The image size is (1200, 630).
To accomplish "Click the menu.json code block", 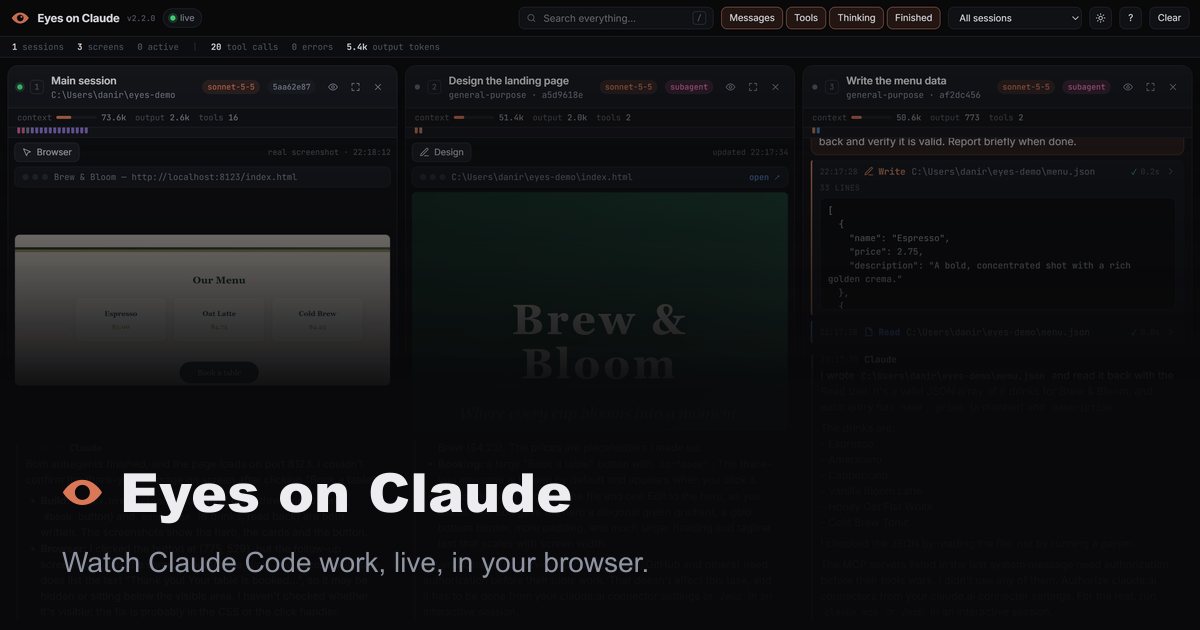I will tap(997, 254).
